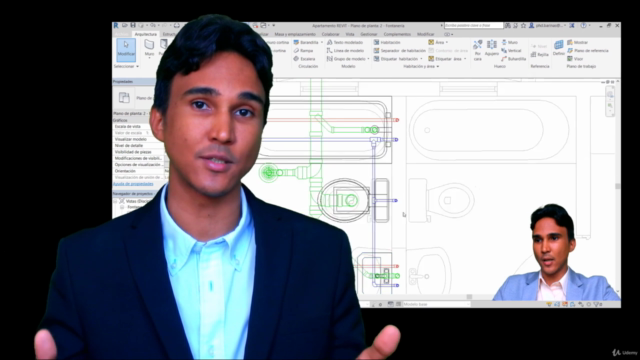Open the Vista ribbon tab
The image size is (640, 360).
(x=350, y=34)
